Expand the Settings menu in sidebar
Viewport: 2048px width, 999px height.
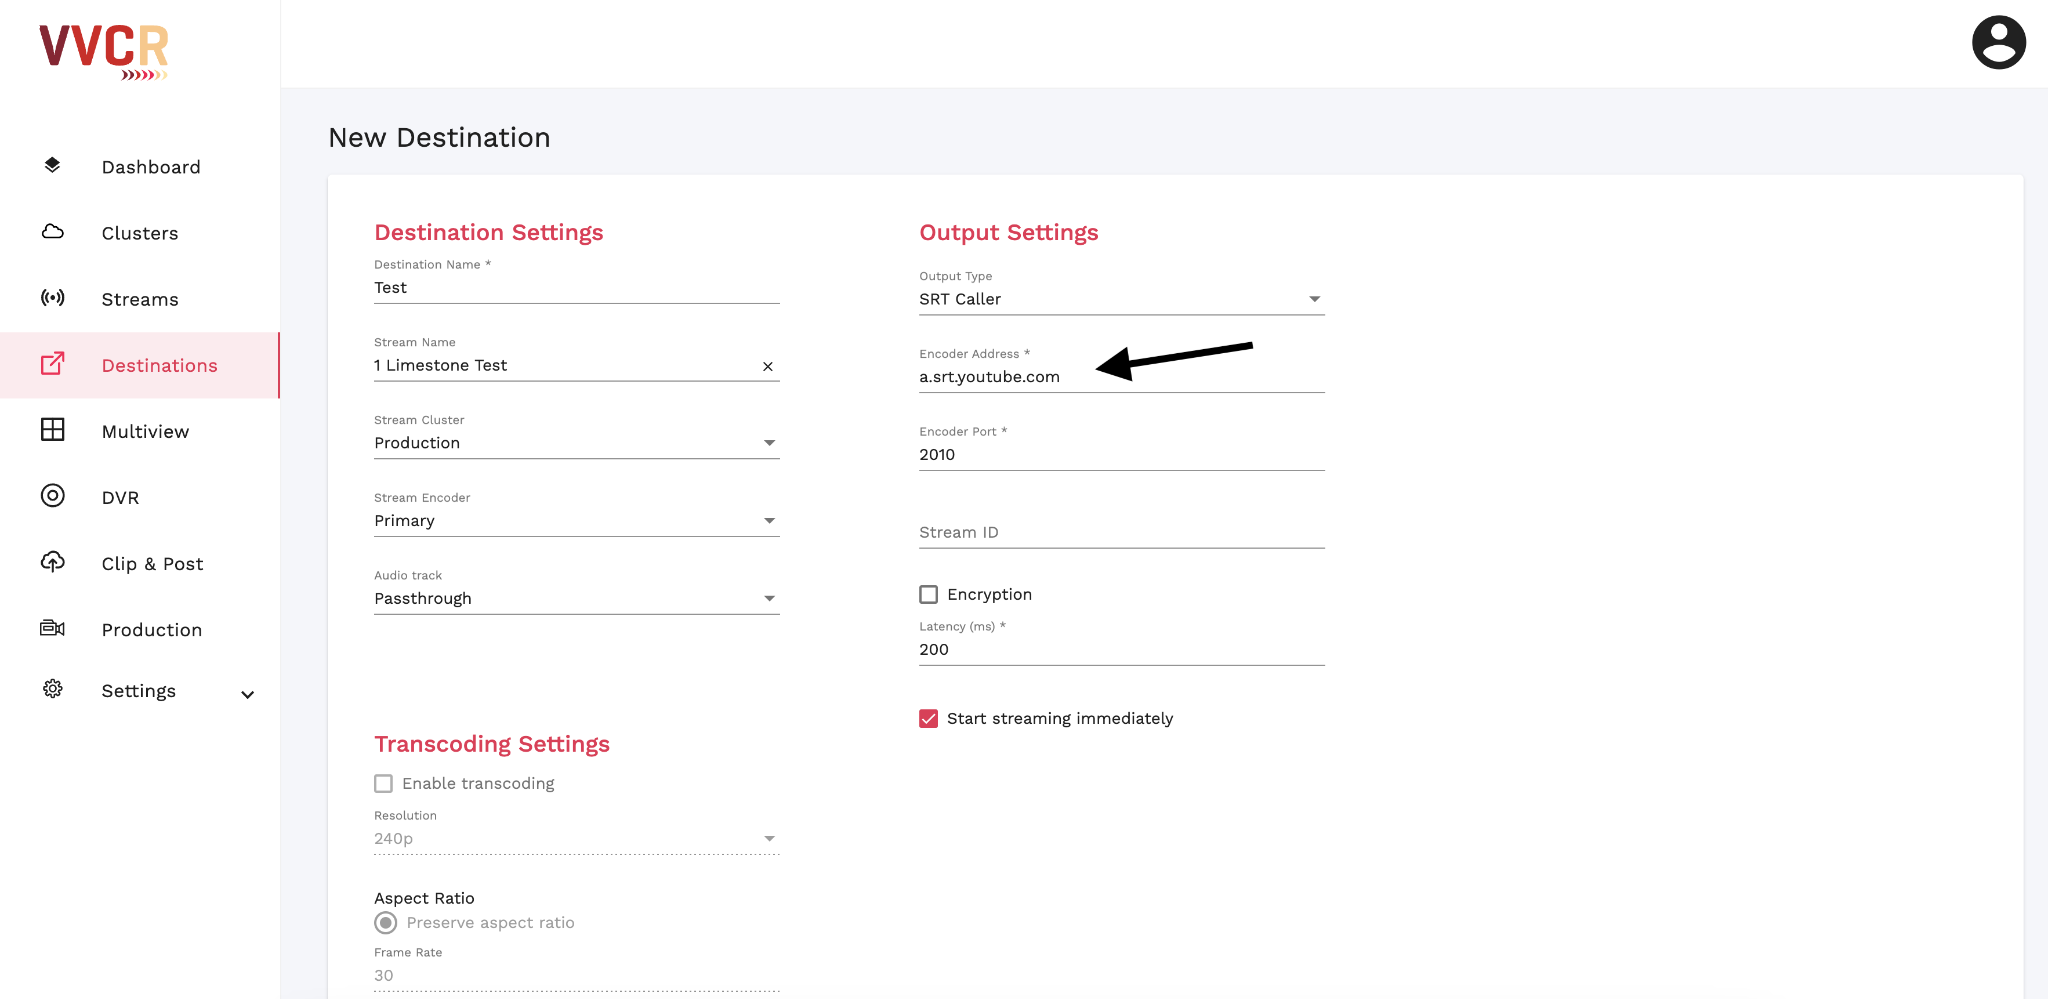pos(248,692)
